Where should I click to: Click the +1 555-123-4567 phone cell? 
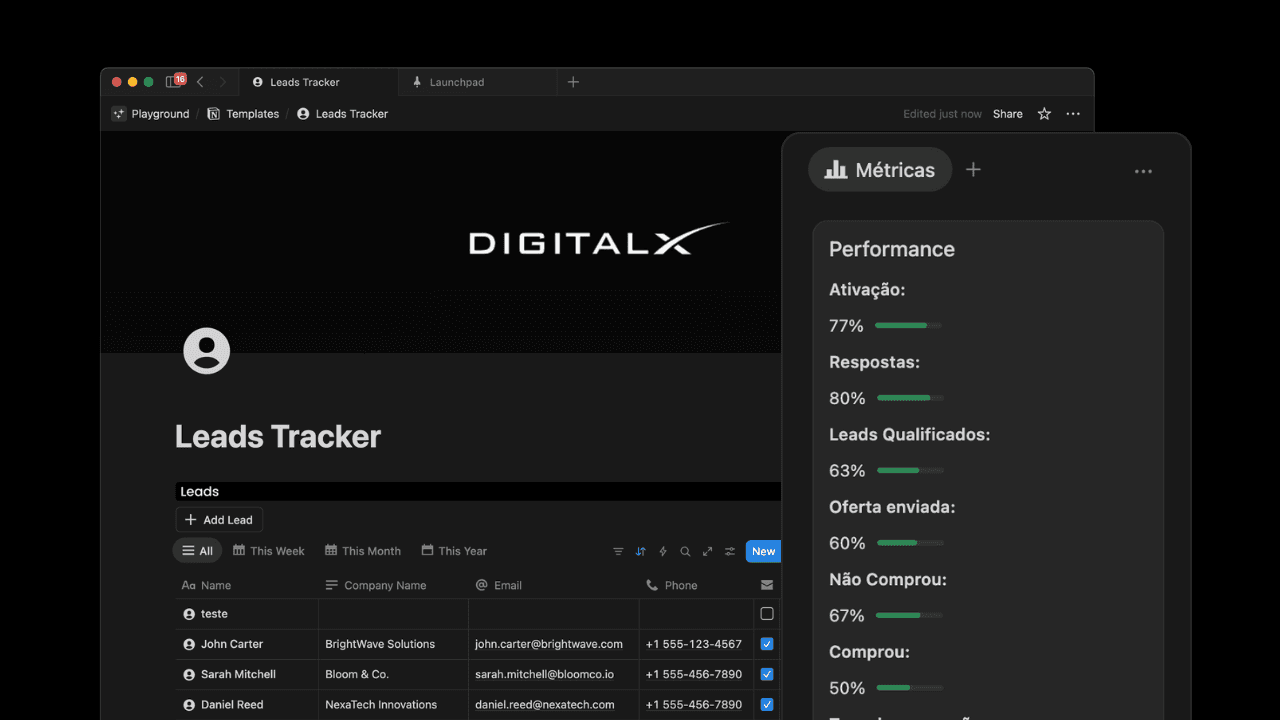pyautogui.click(x=696, y=644)
